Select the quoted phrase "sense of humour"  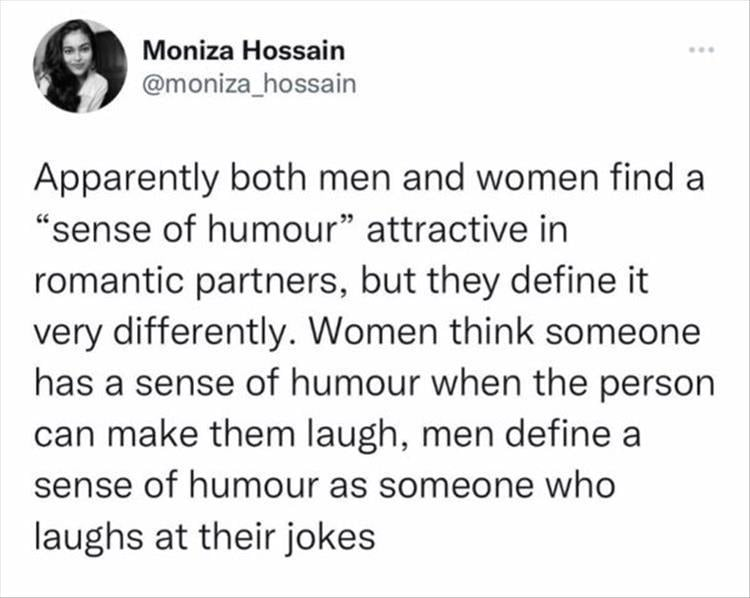click(x=195, y=229)
